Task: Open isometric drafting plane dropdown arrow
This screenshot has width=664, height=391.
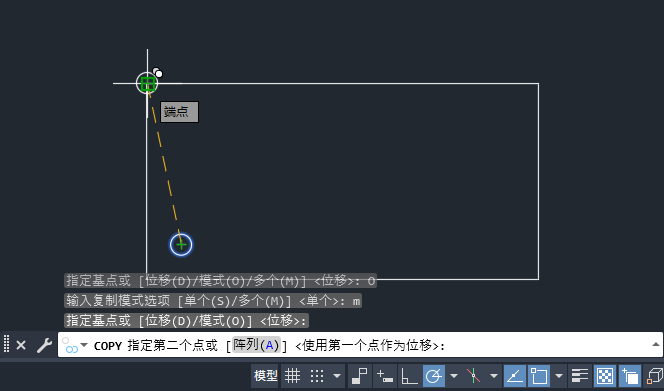Action: [494, 375]
